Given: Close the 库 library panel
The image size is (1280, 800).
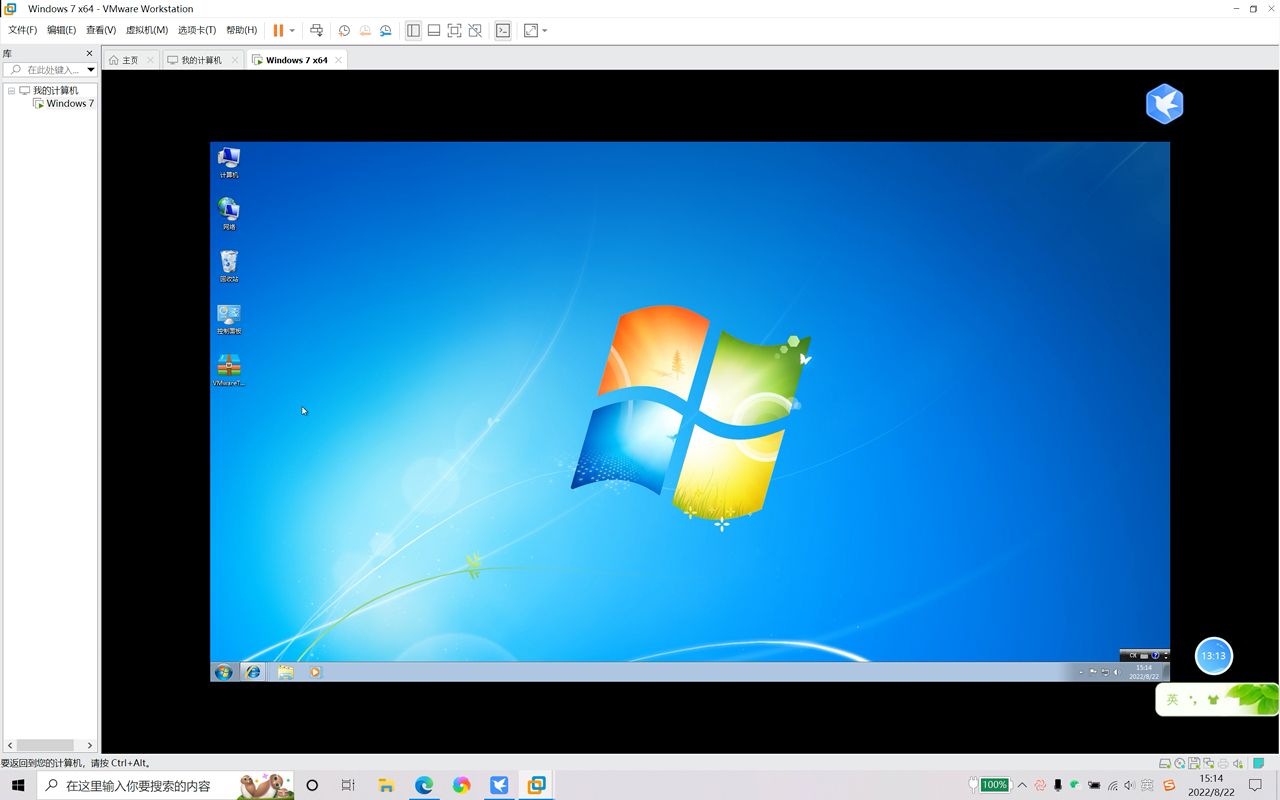Looking at the screenshot, I should coord(89,54).
